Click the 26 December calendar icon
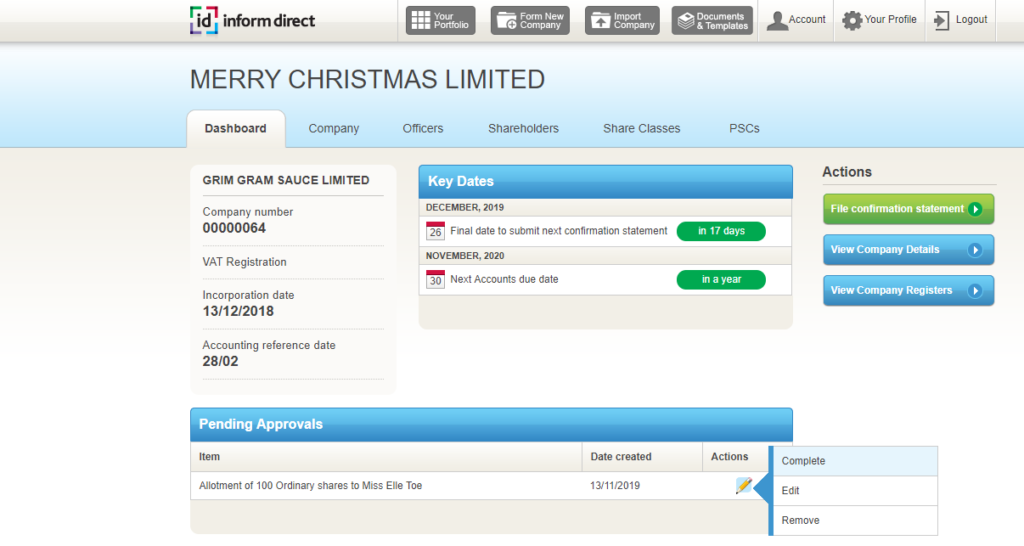 [435, 231]
